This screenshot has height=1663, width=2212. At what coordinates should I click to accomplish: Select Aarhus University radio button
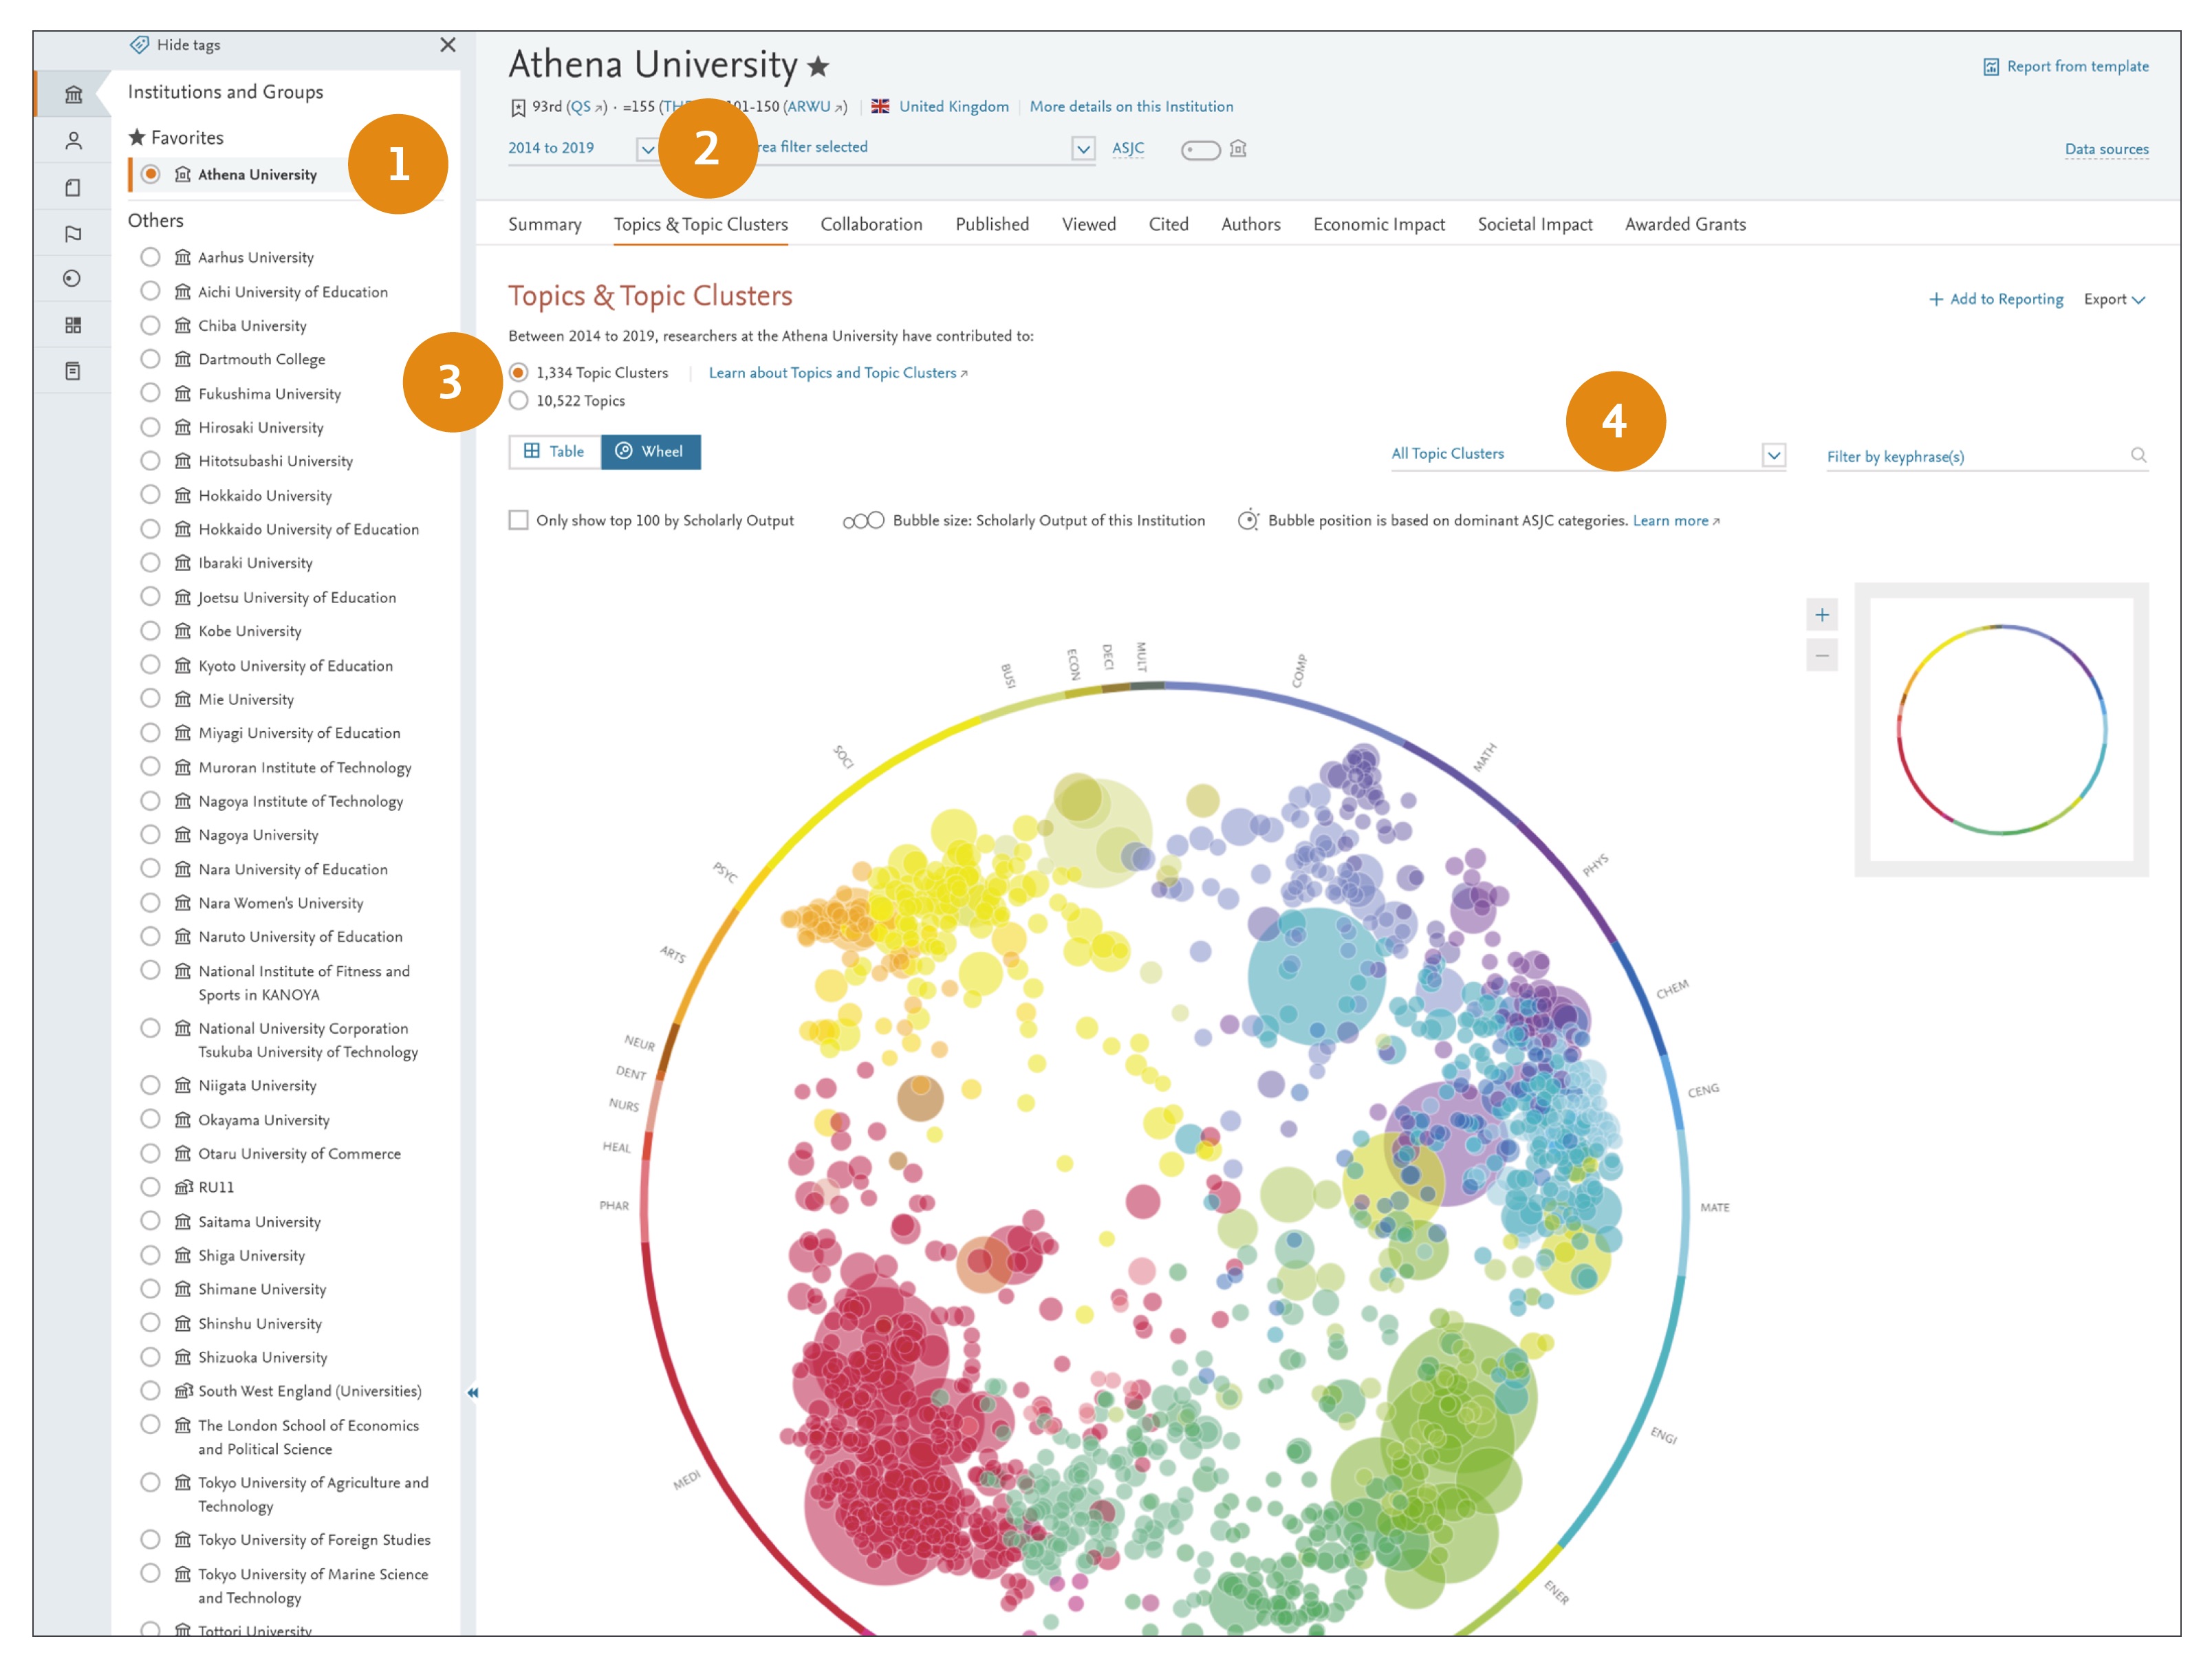coord(150,257)
